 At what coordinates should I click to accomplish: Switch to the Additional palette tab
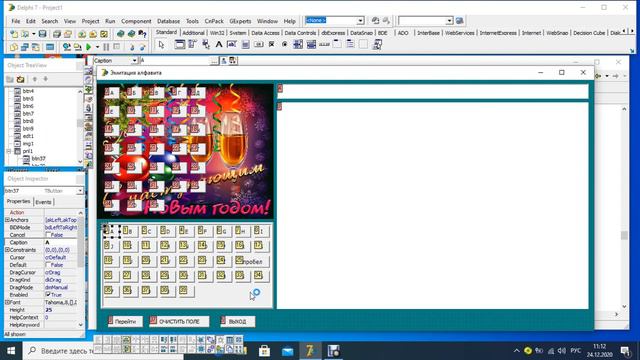point(193,33)
